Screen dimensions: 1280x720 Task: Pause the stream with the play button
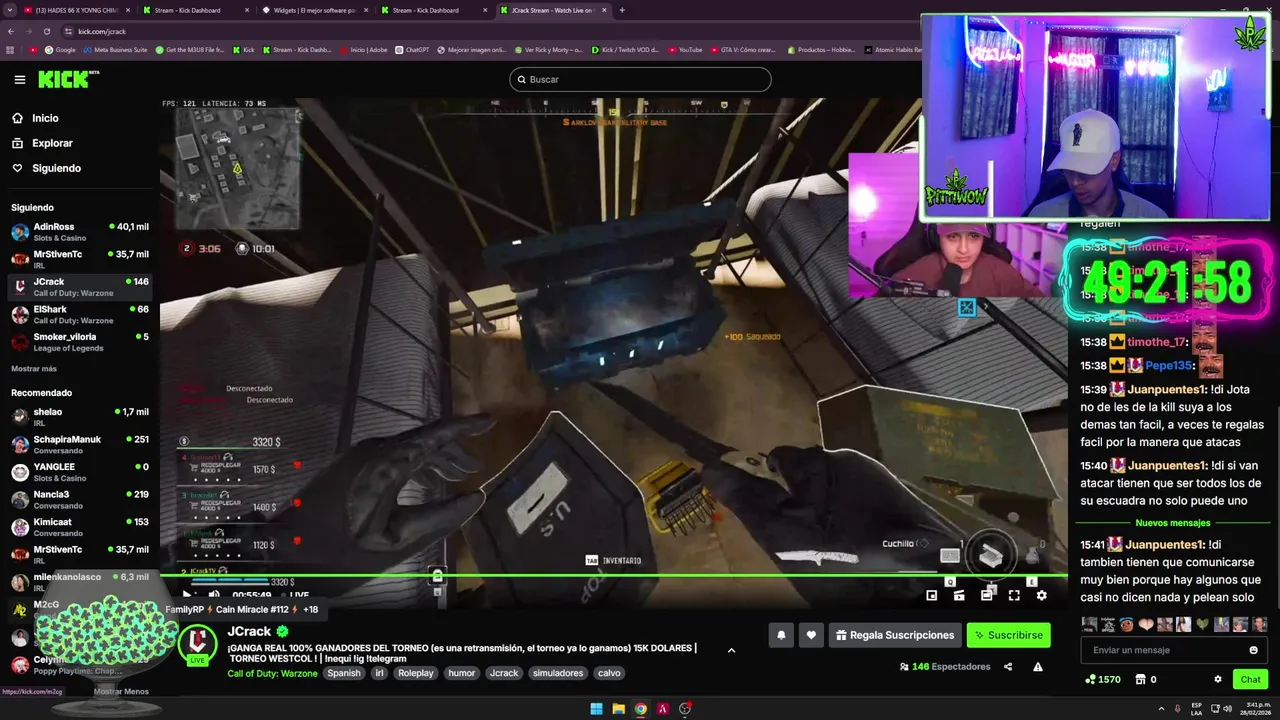pyautogui.click(x=187, y=595)
